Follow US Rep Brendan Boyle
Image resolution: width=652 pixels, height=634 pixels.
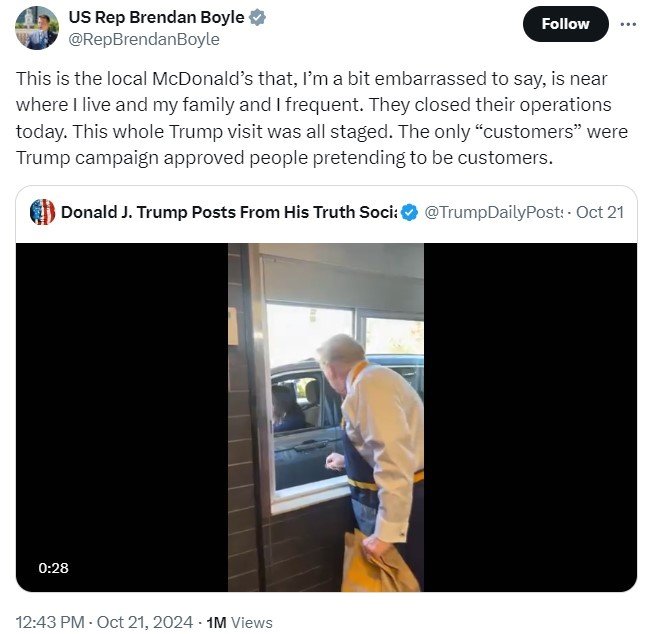565,24
